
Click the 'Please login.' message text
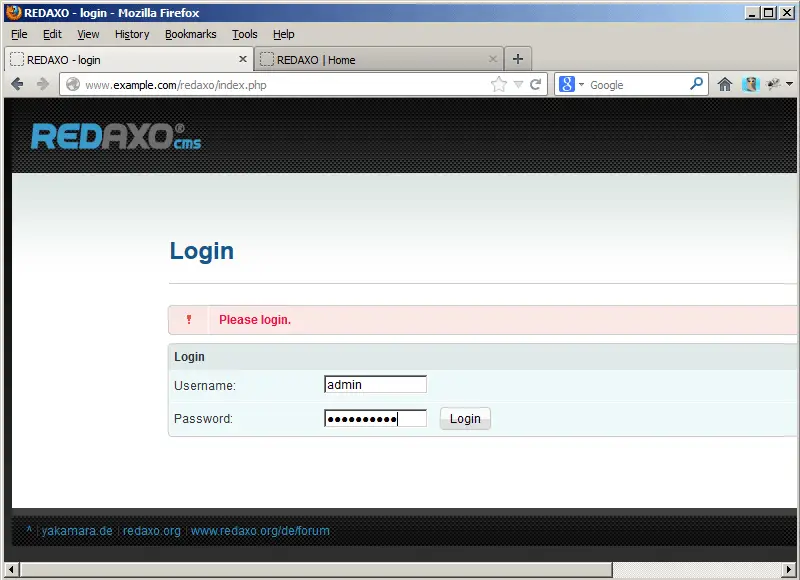(x=255, y=320)
